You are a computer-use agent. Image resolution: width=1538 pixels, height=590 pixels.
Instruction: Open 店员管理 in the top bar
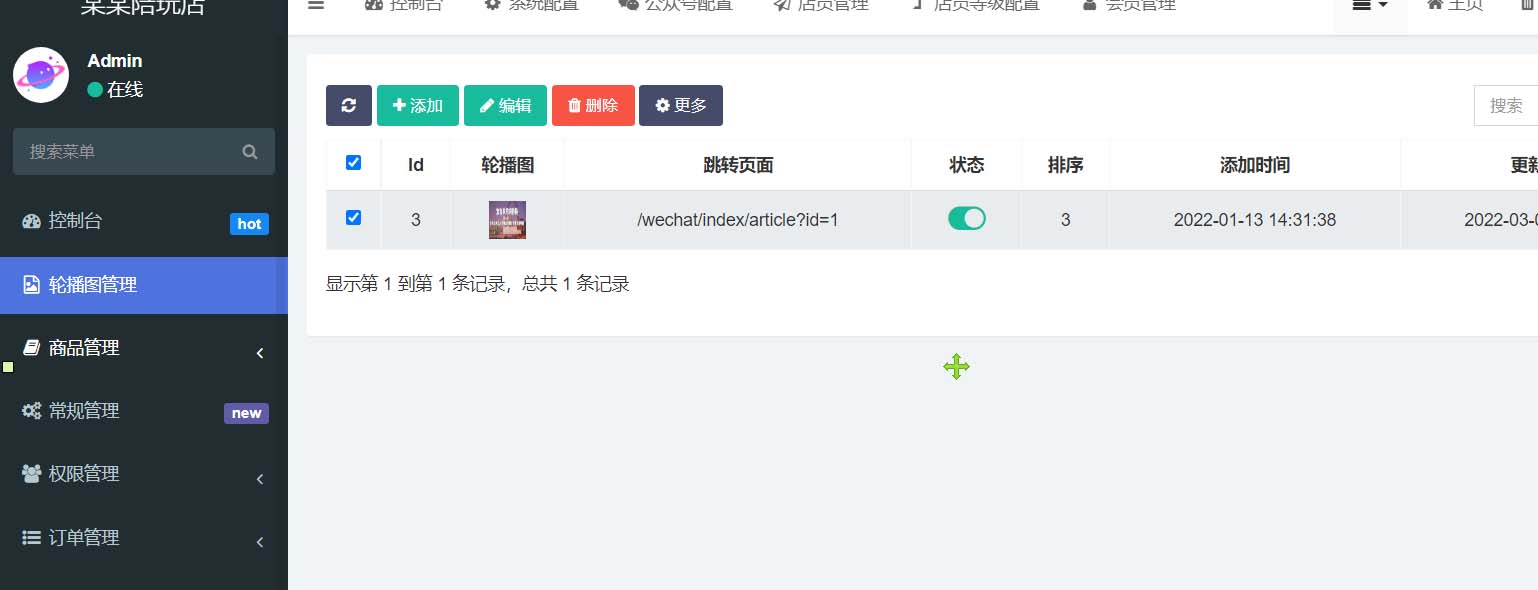coord(820,5)
